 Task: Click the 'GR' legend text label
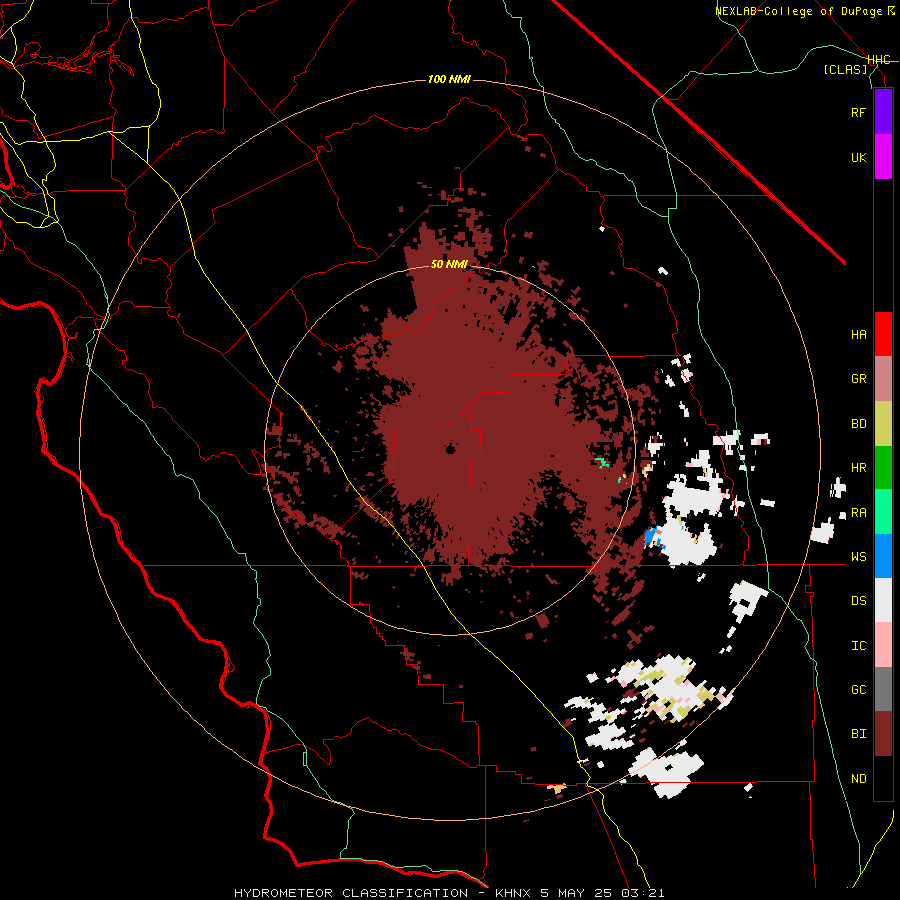858,379
